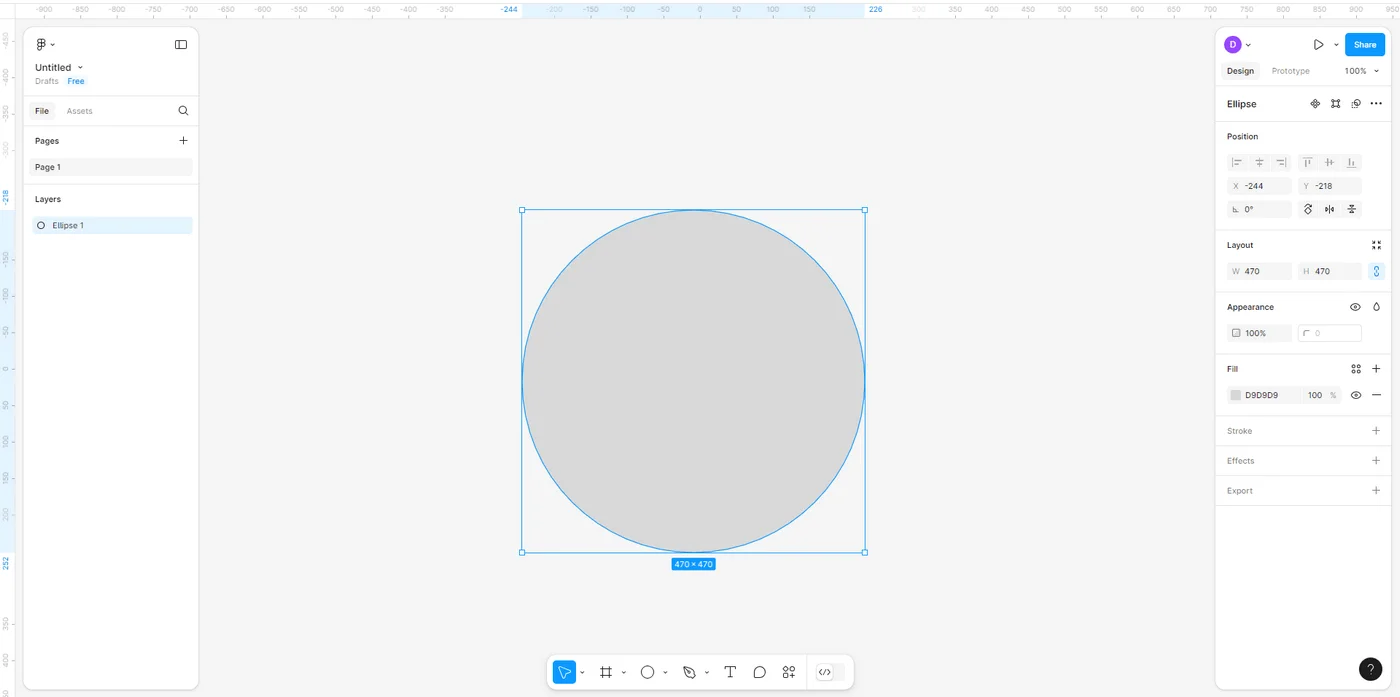Select the Frame tool

tap(606, 672)
